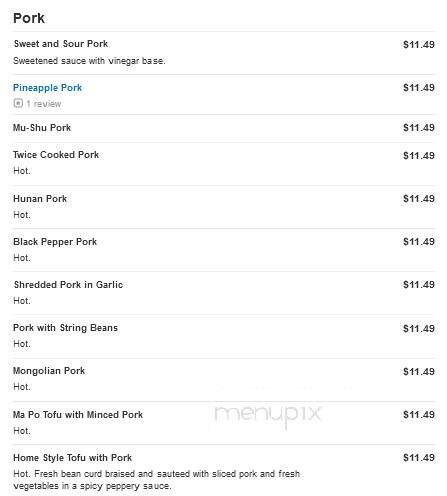Click the Sweet and Sour Pork price
Image resolution: width=447 pixels, height=496 pixels.
tap(419, 44)
